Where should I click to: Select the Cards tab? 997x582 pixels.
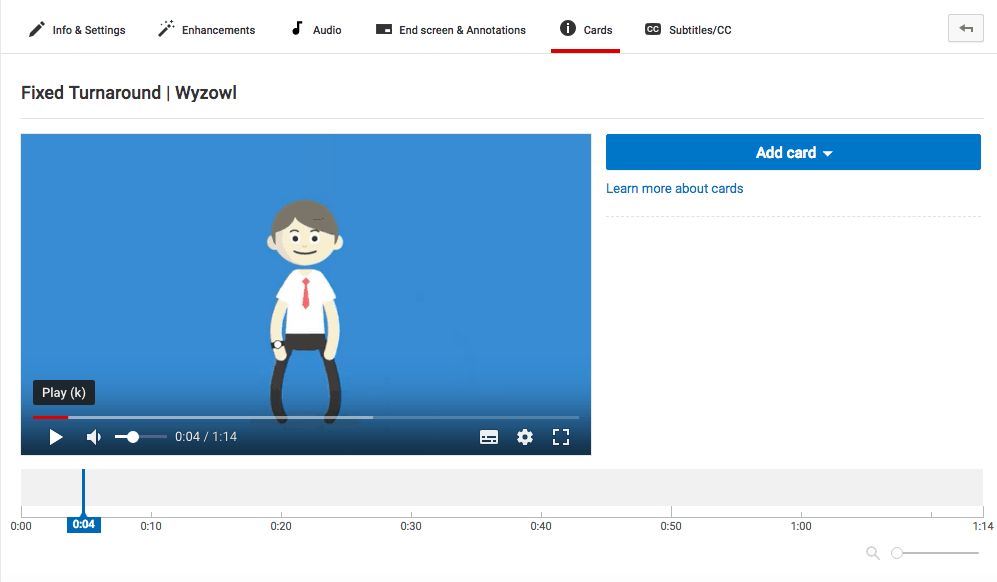(x=586, y=30)
